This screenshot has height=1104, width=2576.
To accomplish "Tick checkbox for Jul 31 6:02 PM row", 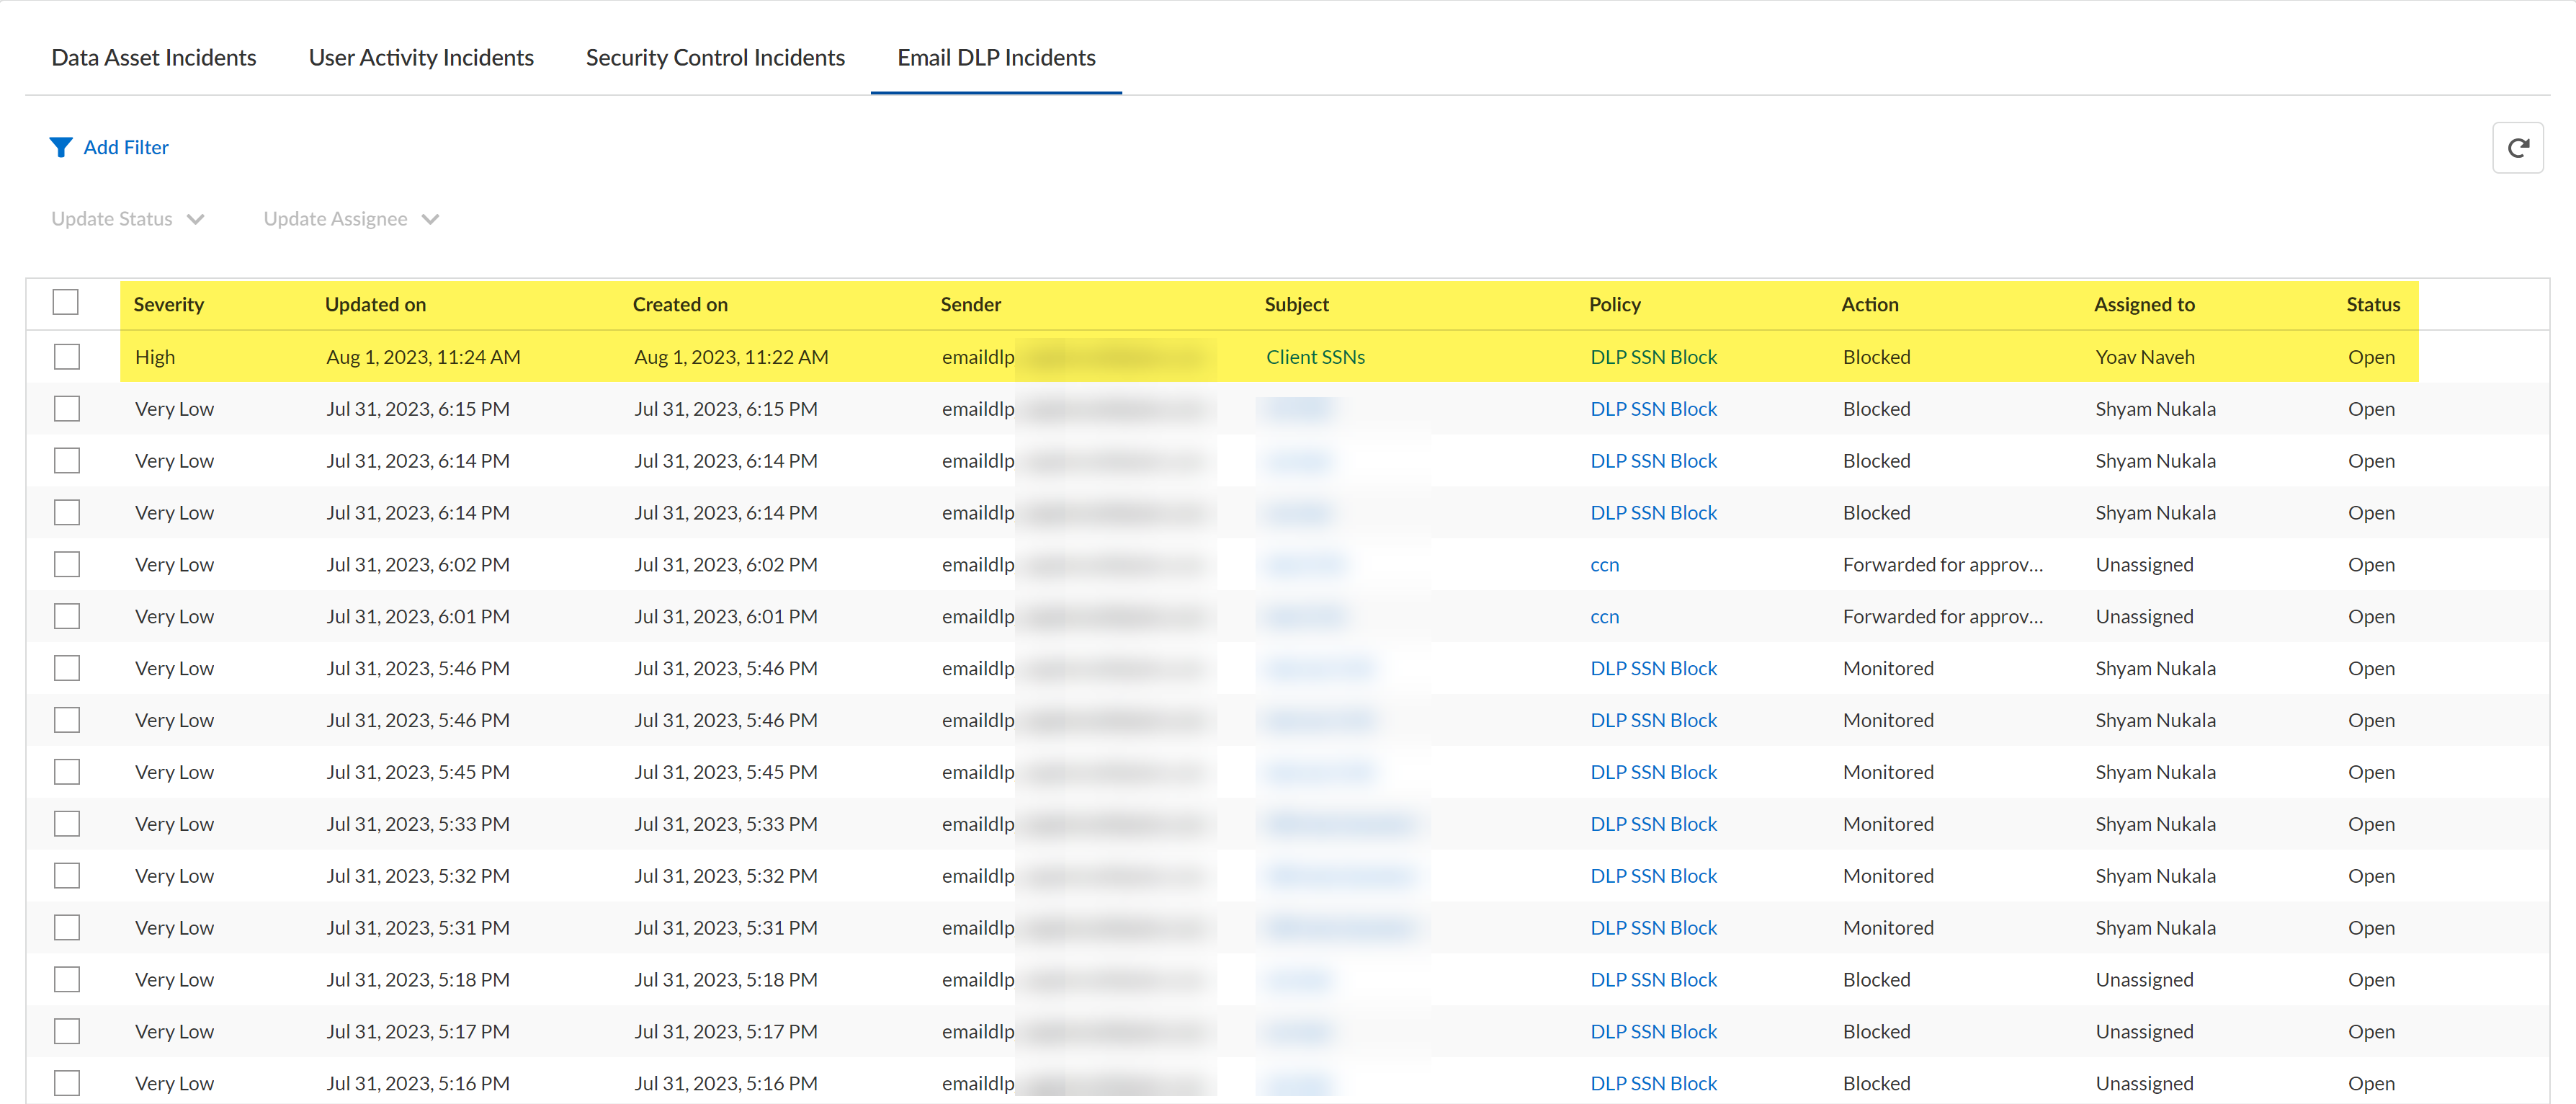I will tap(67, 565).
